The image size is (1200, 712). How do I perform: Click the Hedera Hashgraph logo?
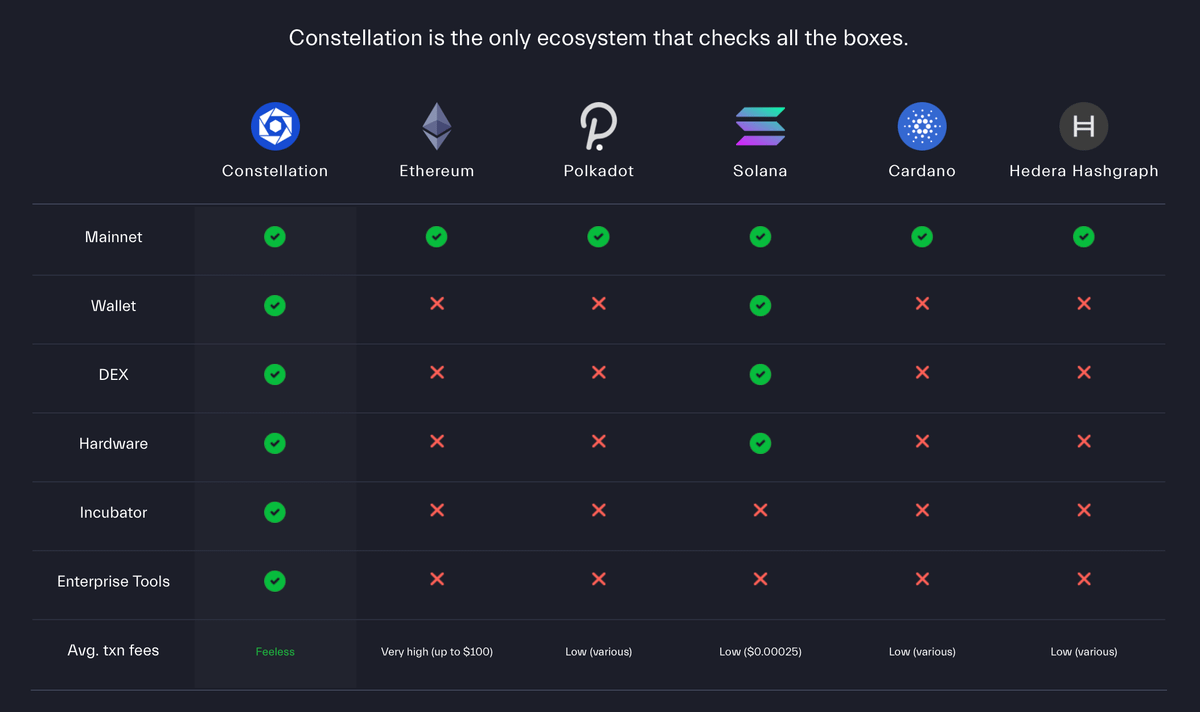(x=1083, y=126)
